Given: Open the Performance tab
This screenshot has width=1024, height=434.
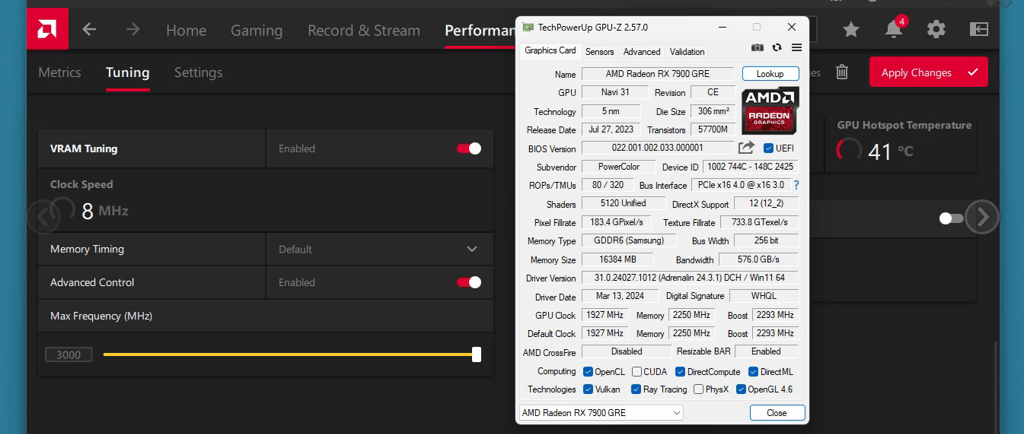Looking at the screenshot, I should [479, 31].
